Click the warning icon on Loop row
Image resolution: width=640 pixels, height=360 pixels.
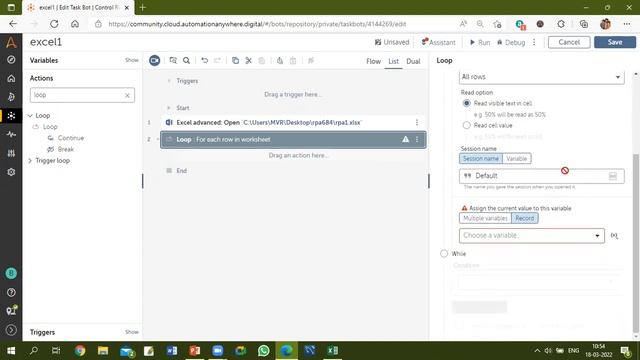[x=405, y=140]
